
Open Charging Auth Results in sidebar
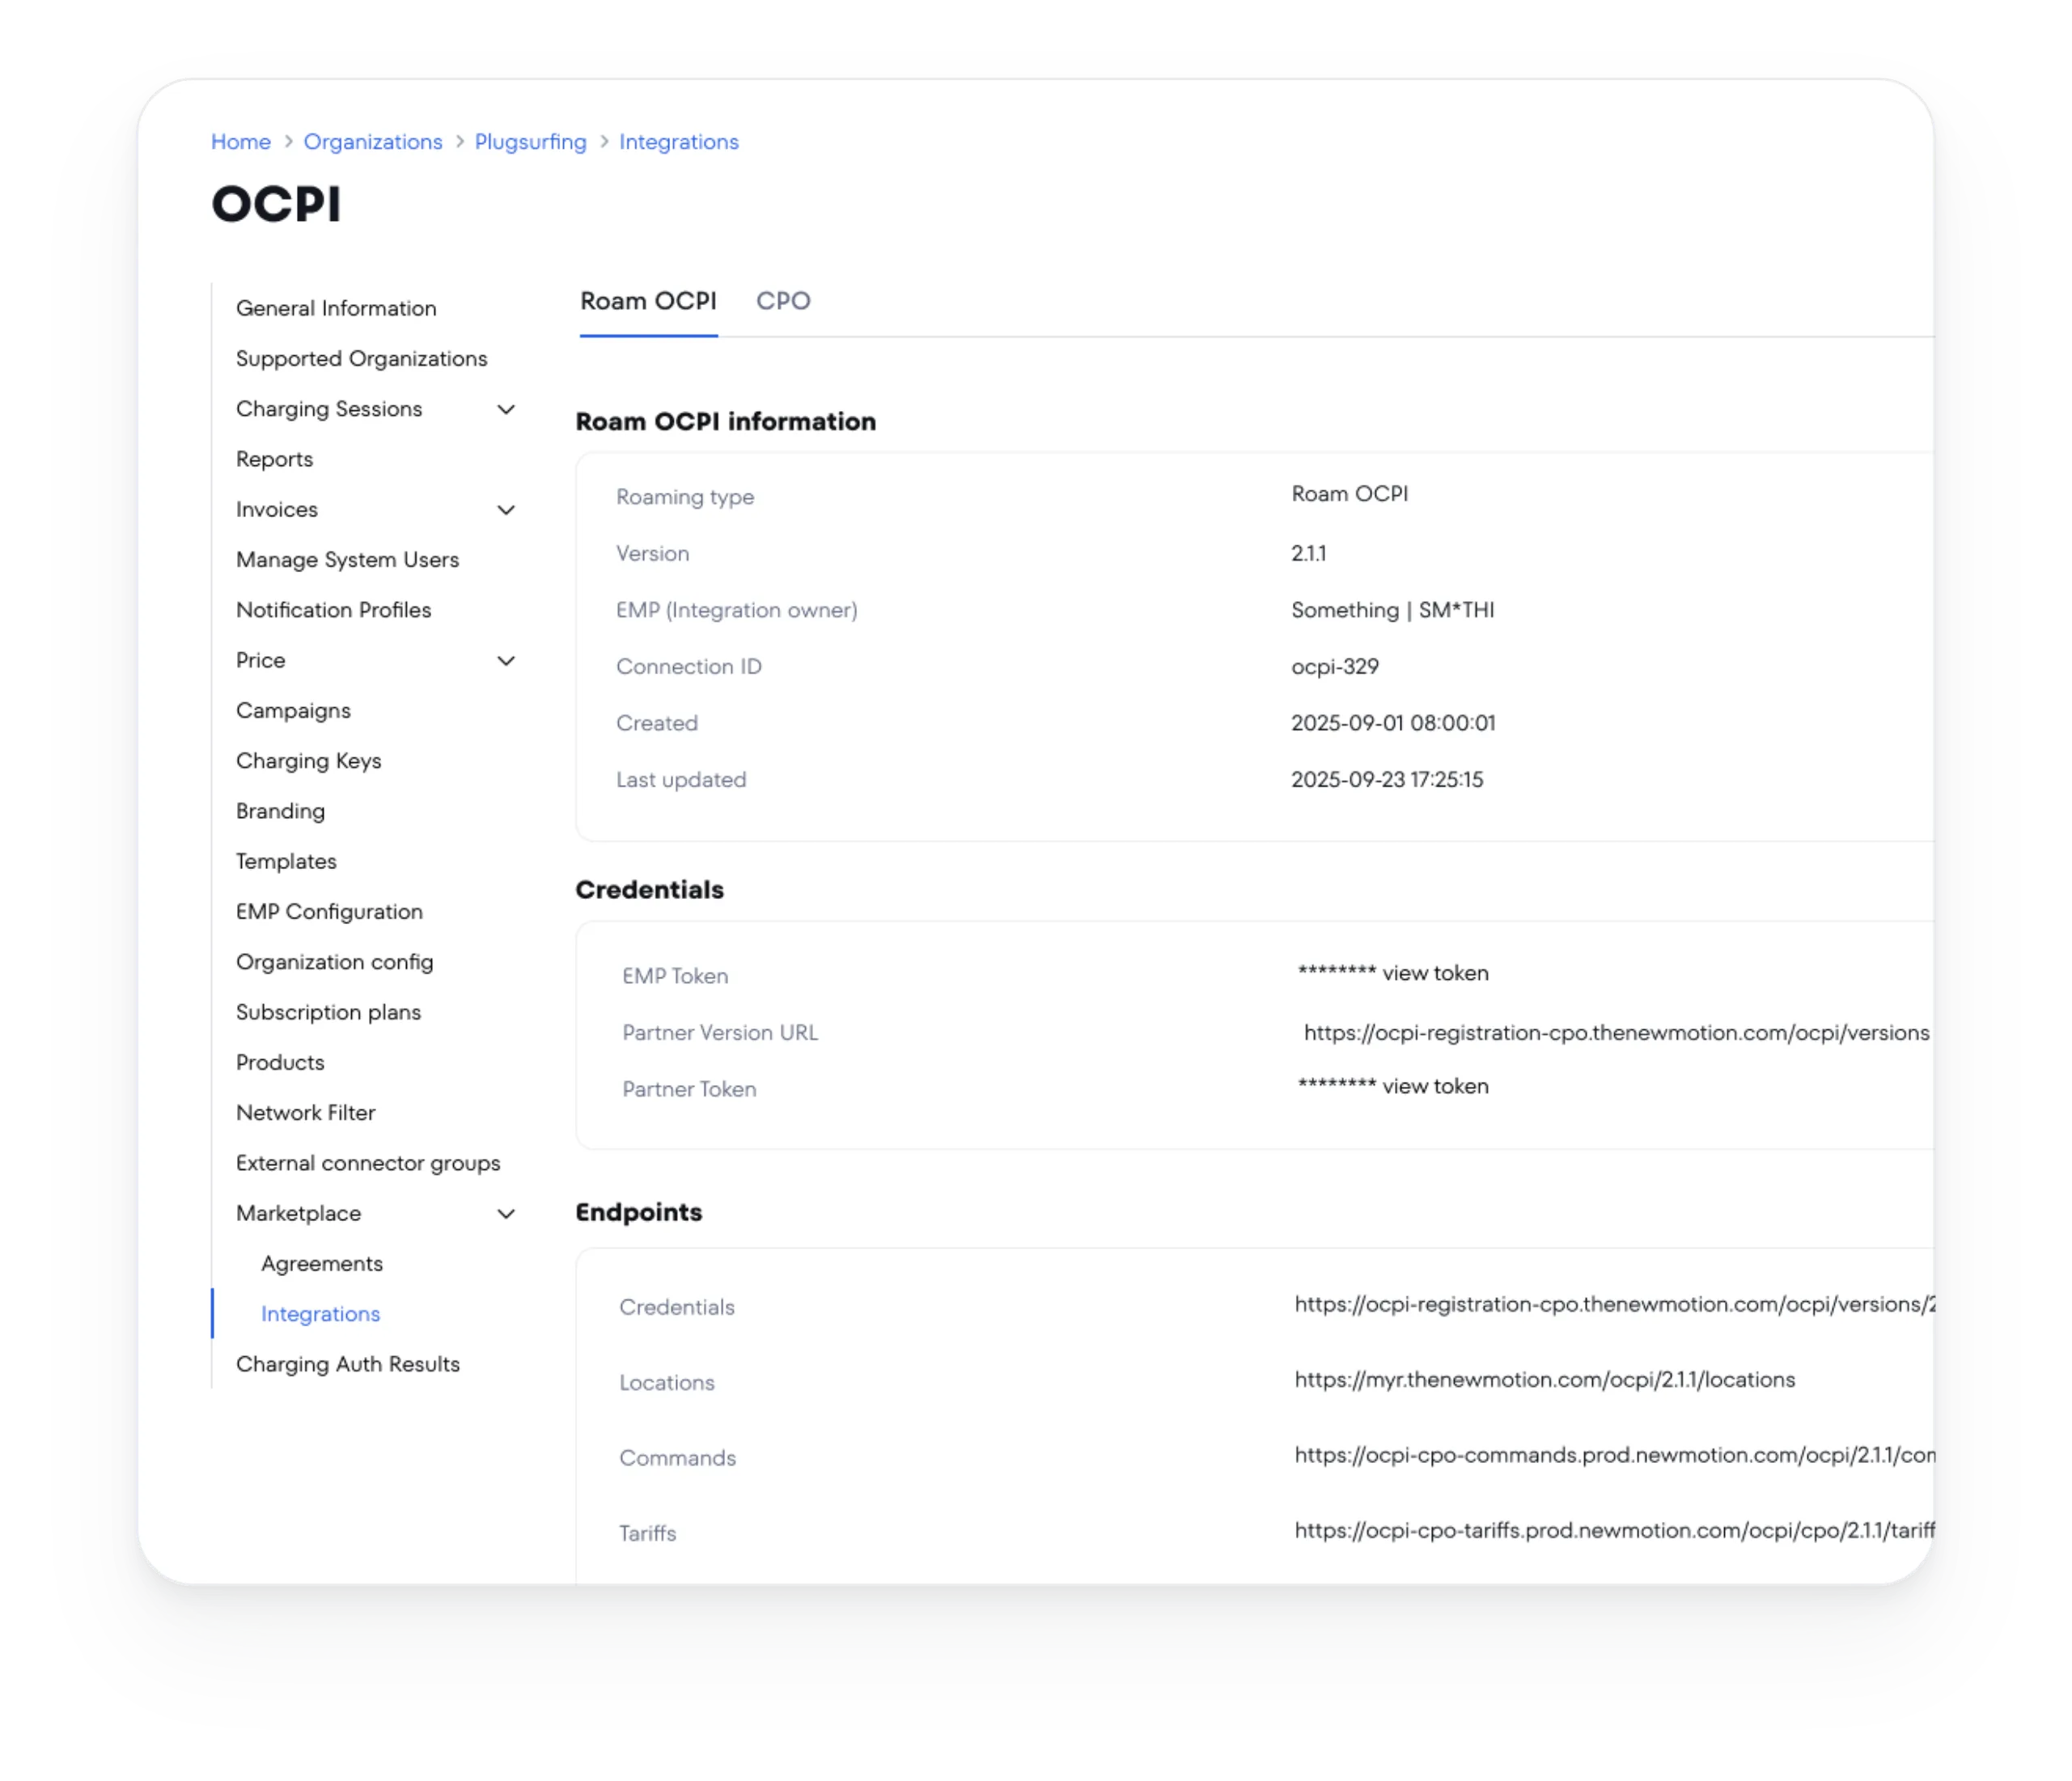click(347, 1364)
